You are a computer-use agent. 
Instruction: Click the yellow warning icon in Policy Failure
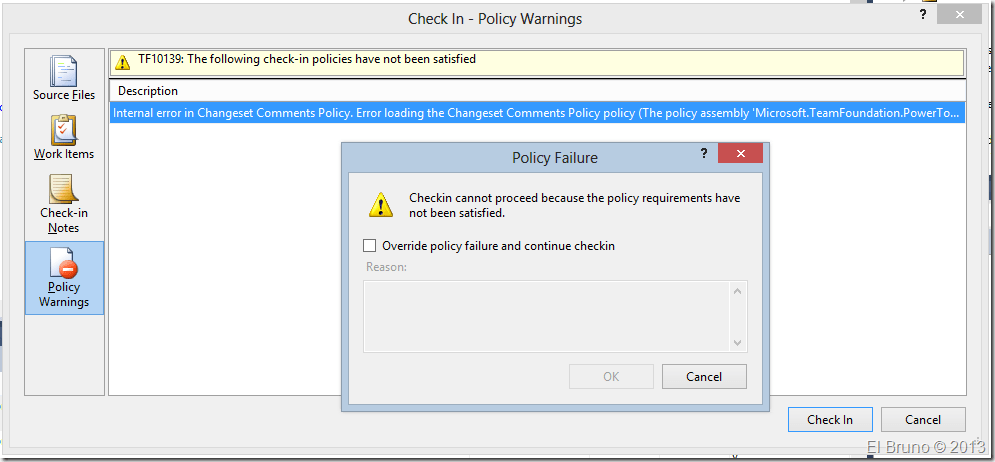[x=381, y=205]
